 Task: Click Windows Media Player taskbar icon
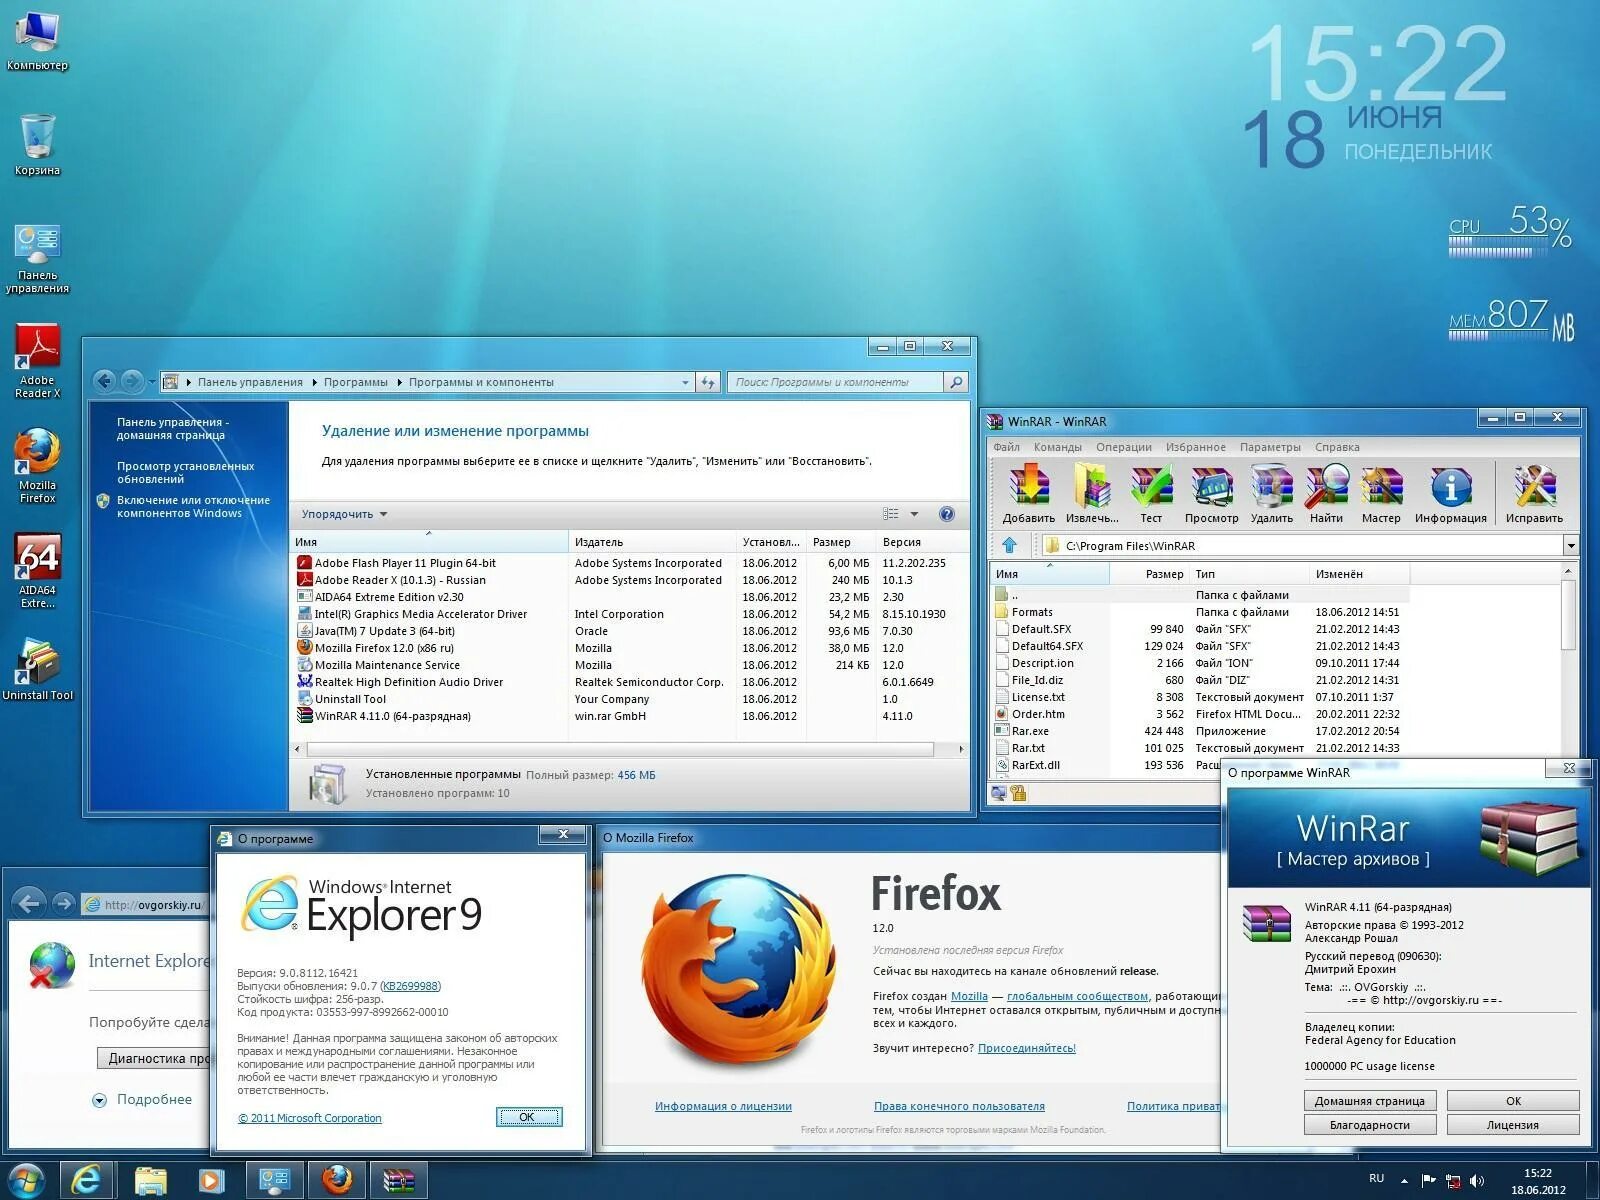coord(211,1181)
